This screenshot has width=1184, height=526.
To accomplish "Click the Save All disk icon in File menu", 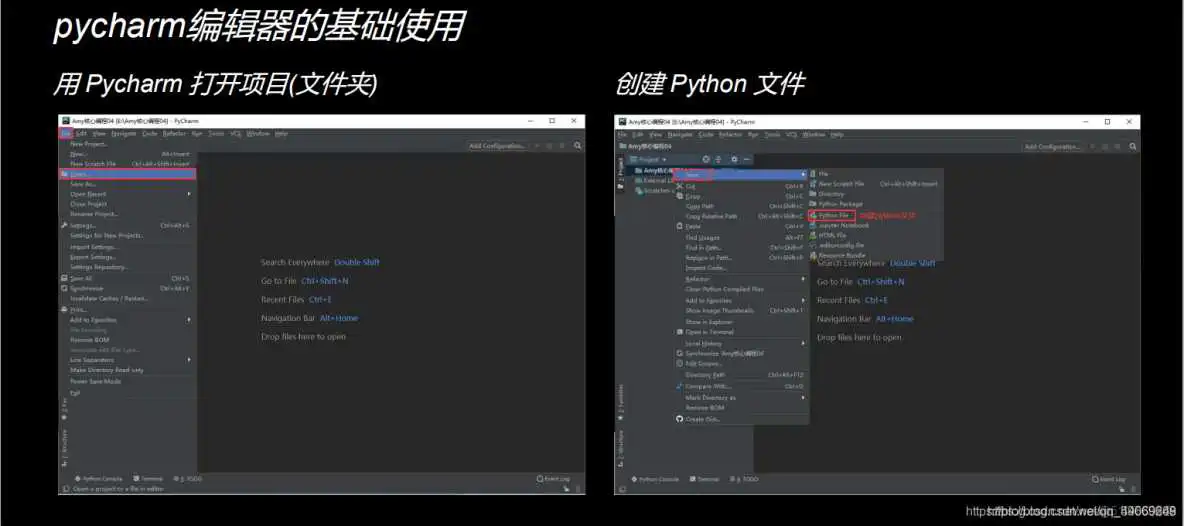I will (65, 278).
